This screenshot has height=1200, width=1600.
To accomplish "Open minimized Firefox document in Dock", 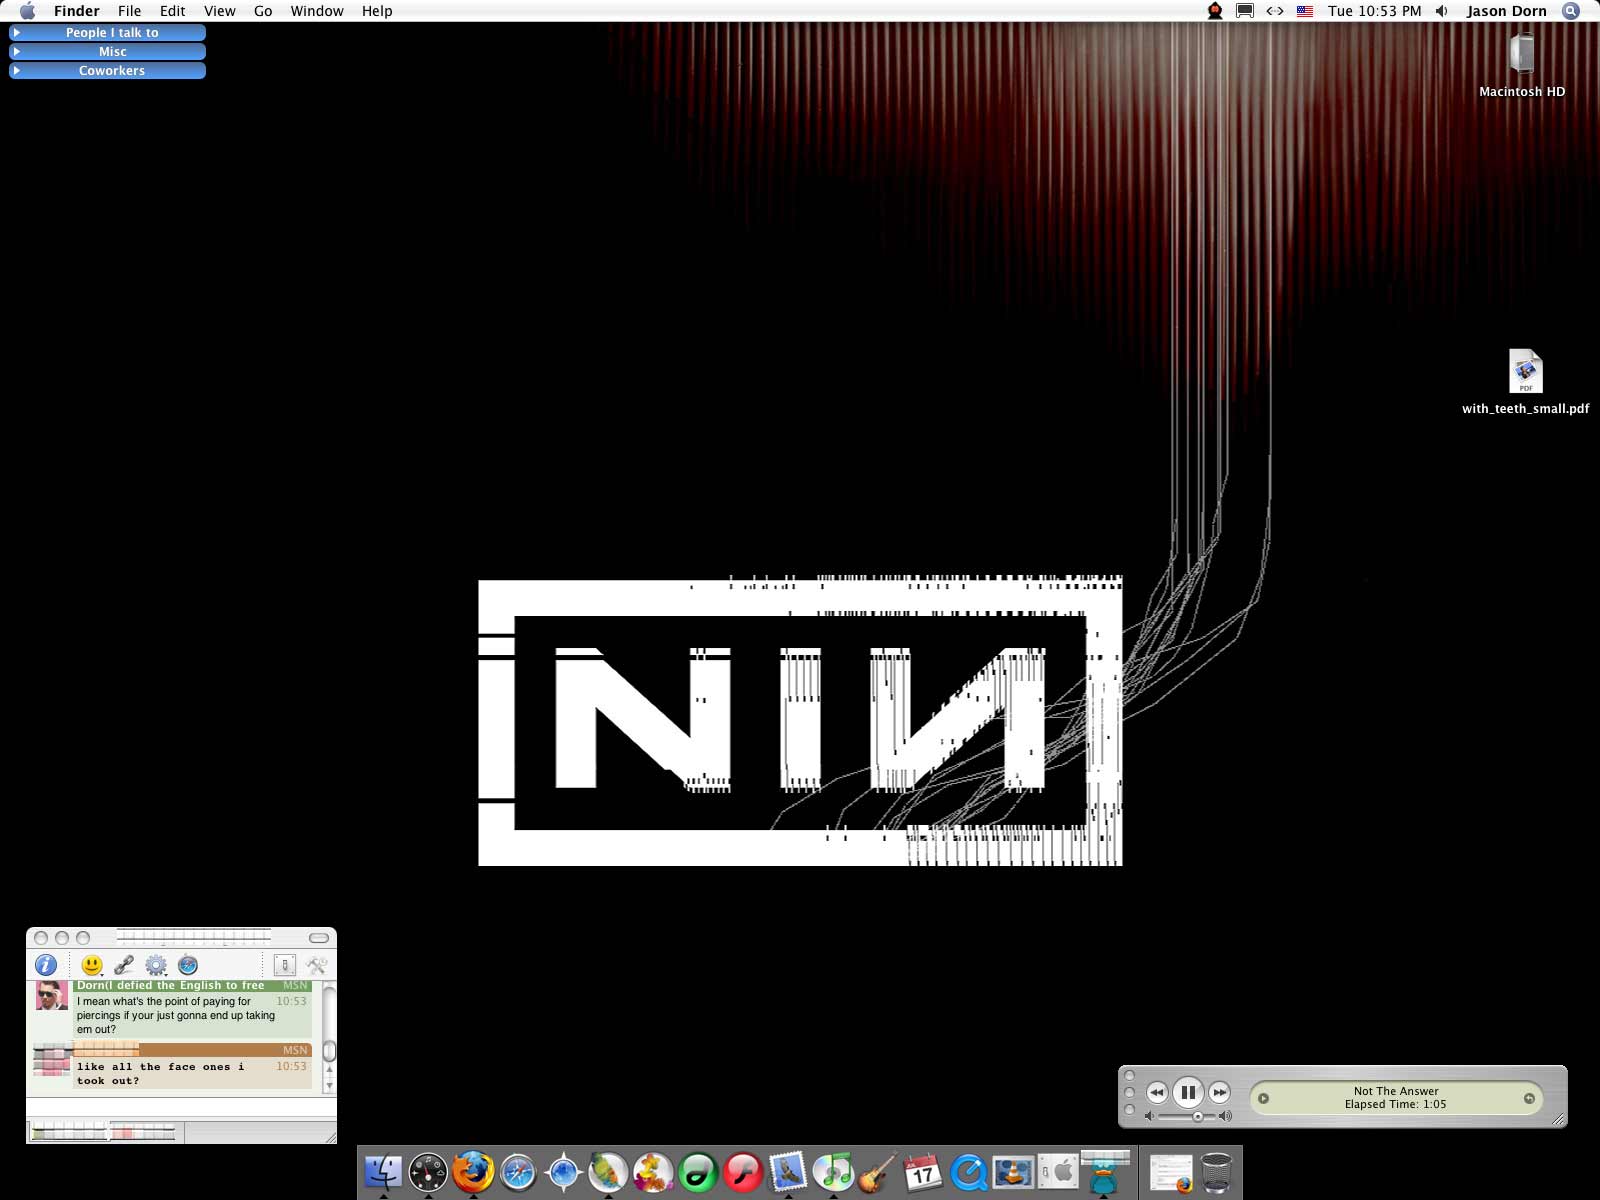I will 1171,1172.
